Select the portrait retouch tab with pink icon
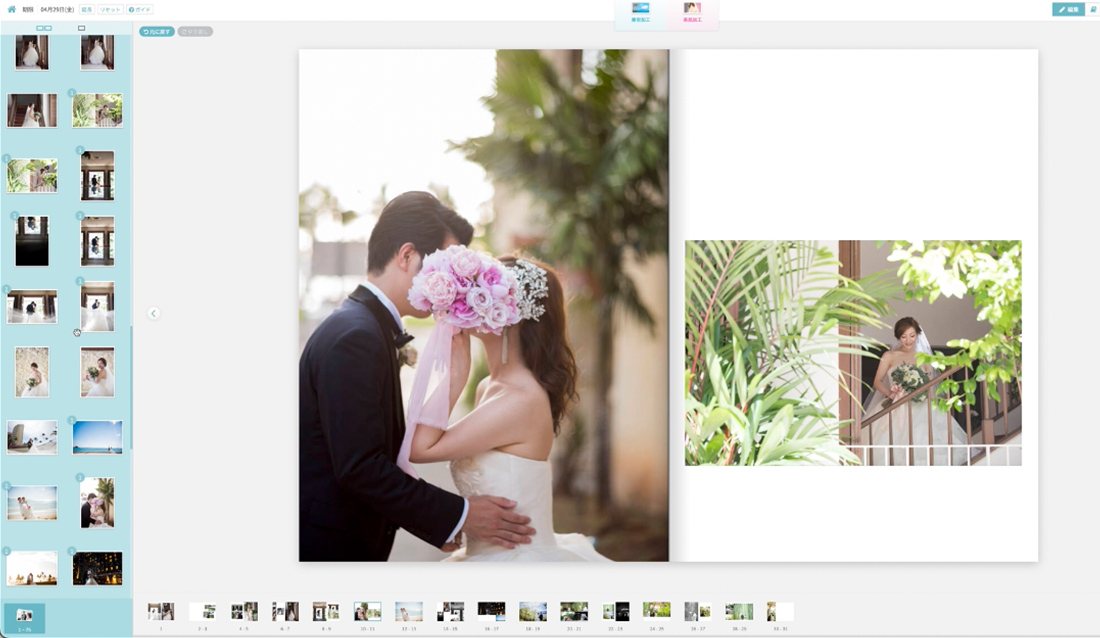 pos(692,12)
